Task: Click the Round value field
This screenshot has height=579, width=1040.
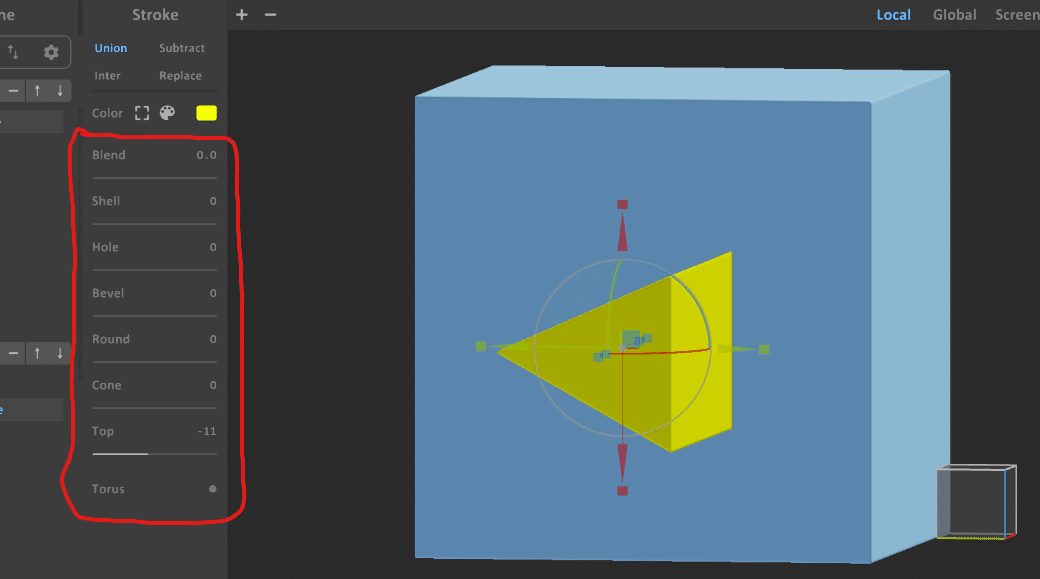Action: tap(213, 339)
